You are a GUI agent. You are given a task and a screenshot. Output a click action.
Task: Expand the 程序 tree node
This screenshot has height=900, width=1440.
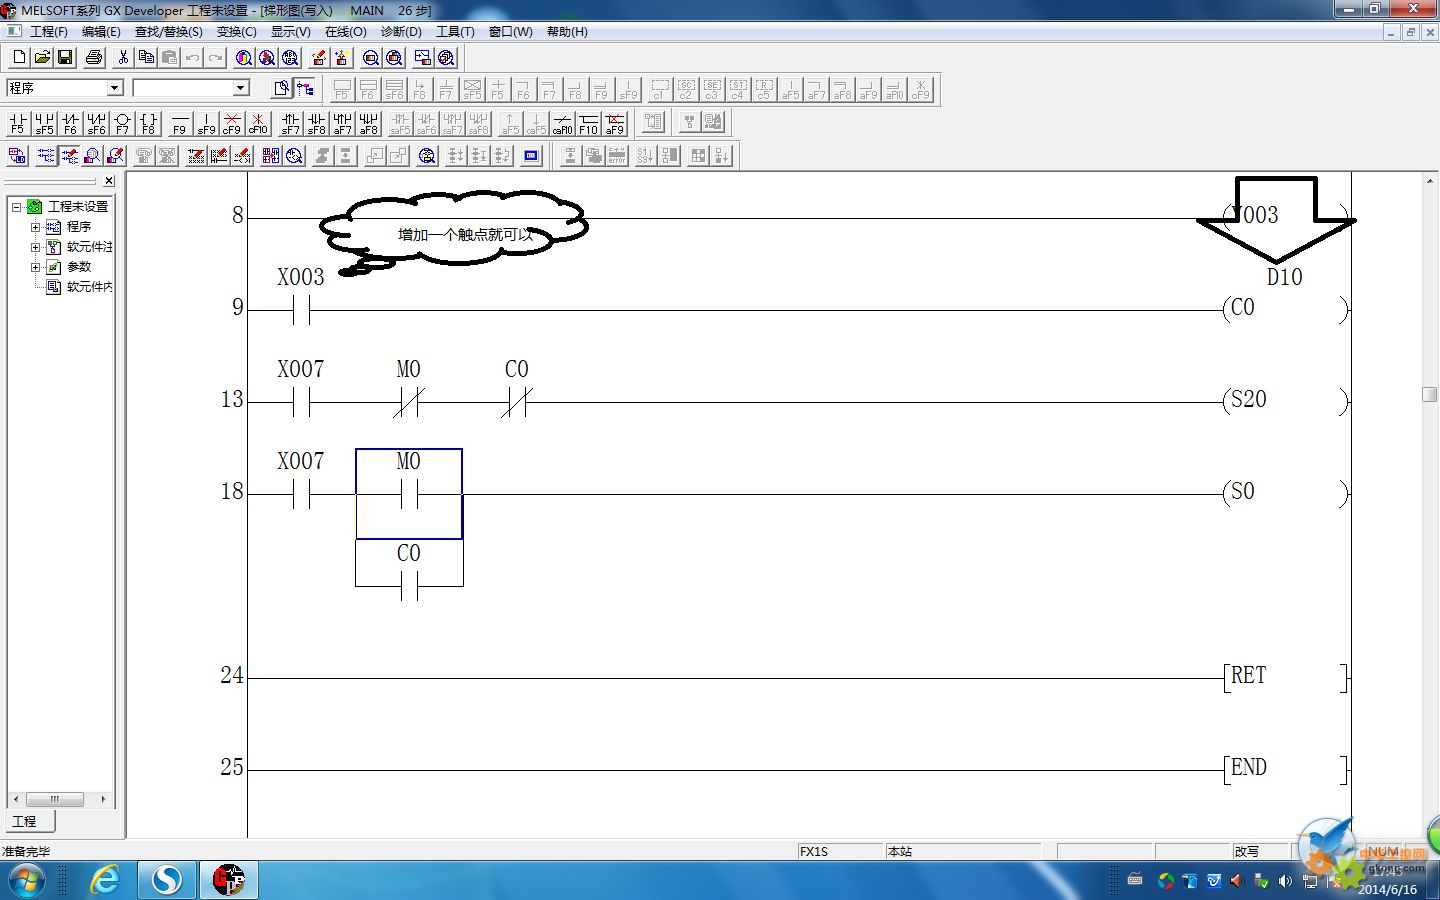[x=36, y=227]
